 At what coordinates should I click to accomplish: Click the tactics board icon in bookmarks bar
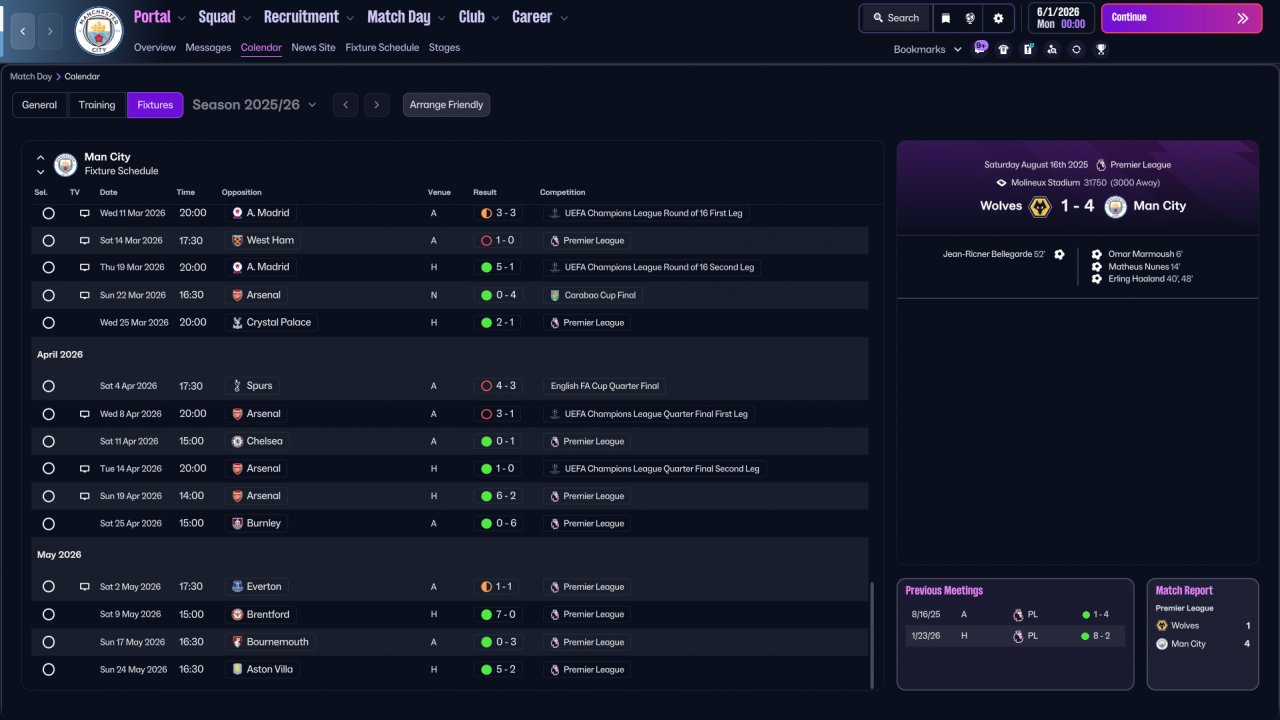(1028, 49)
